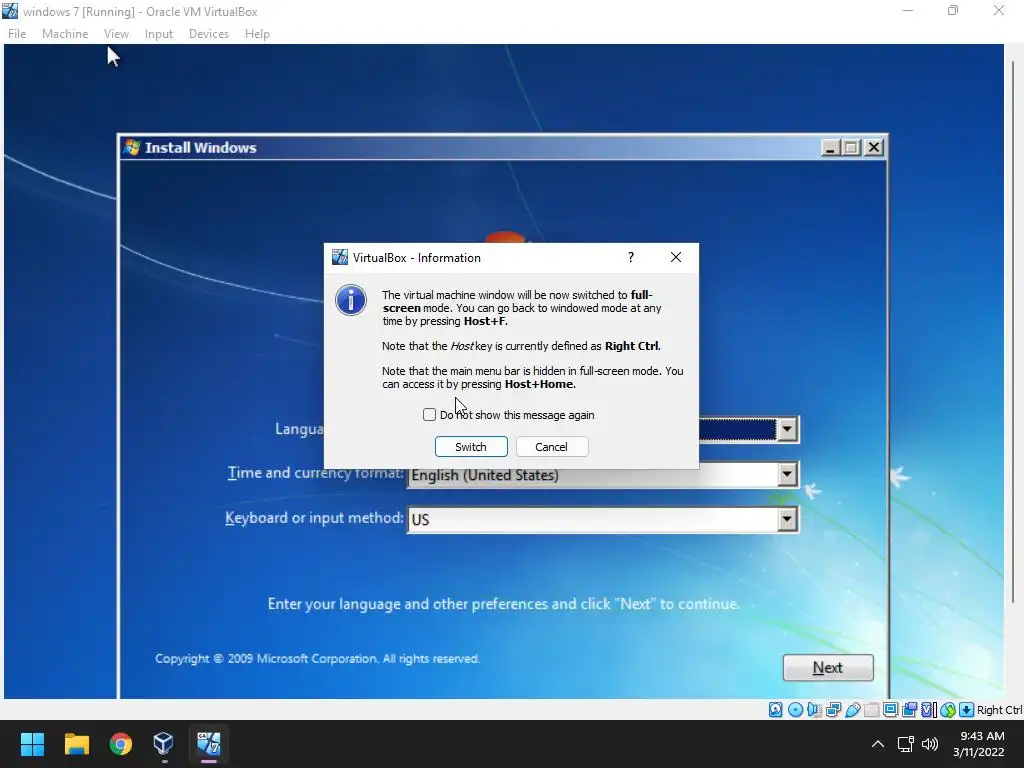
Task: Click the display settings status icon
Action: (x=890, y=710)
